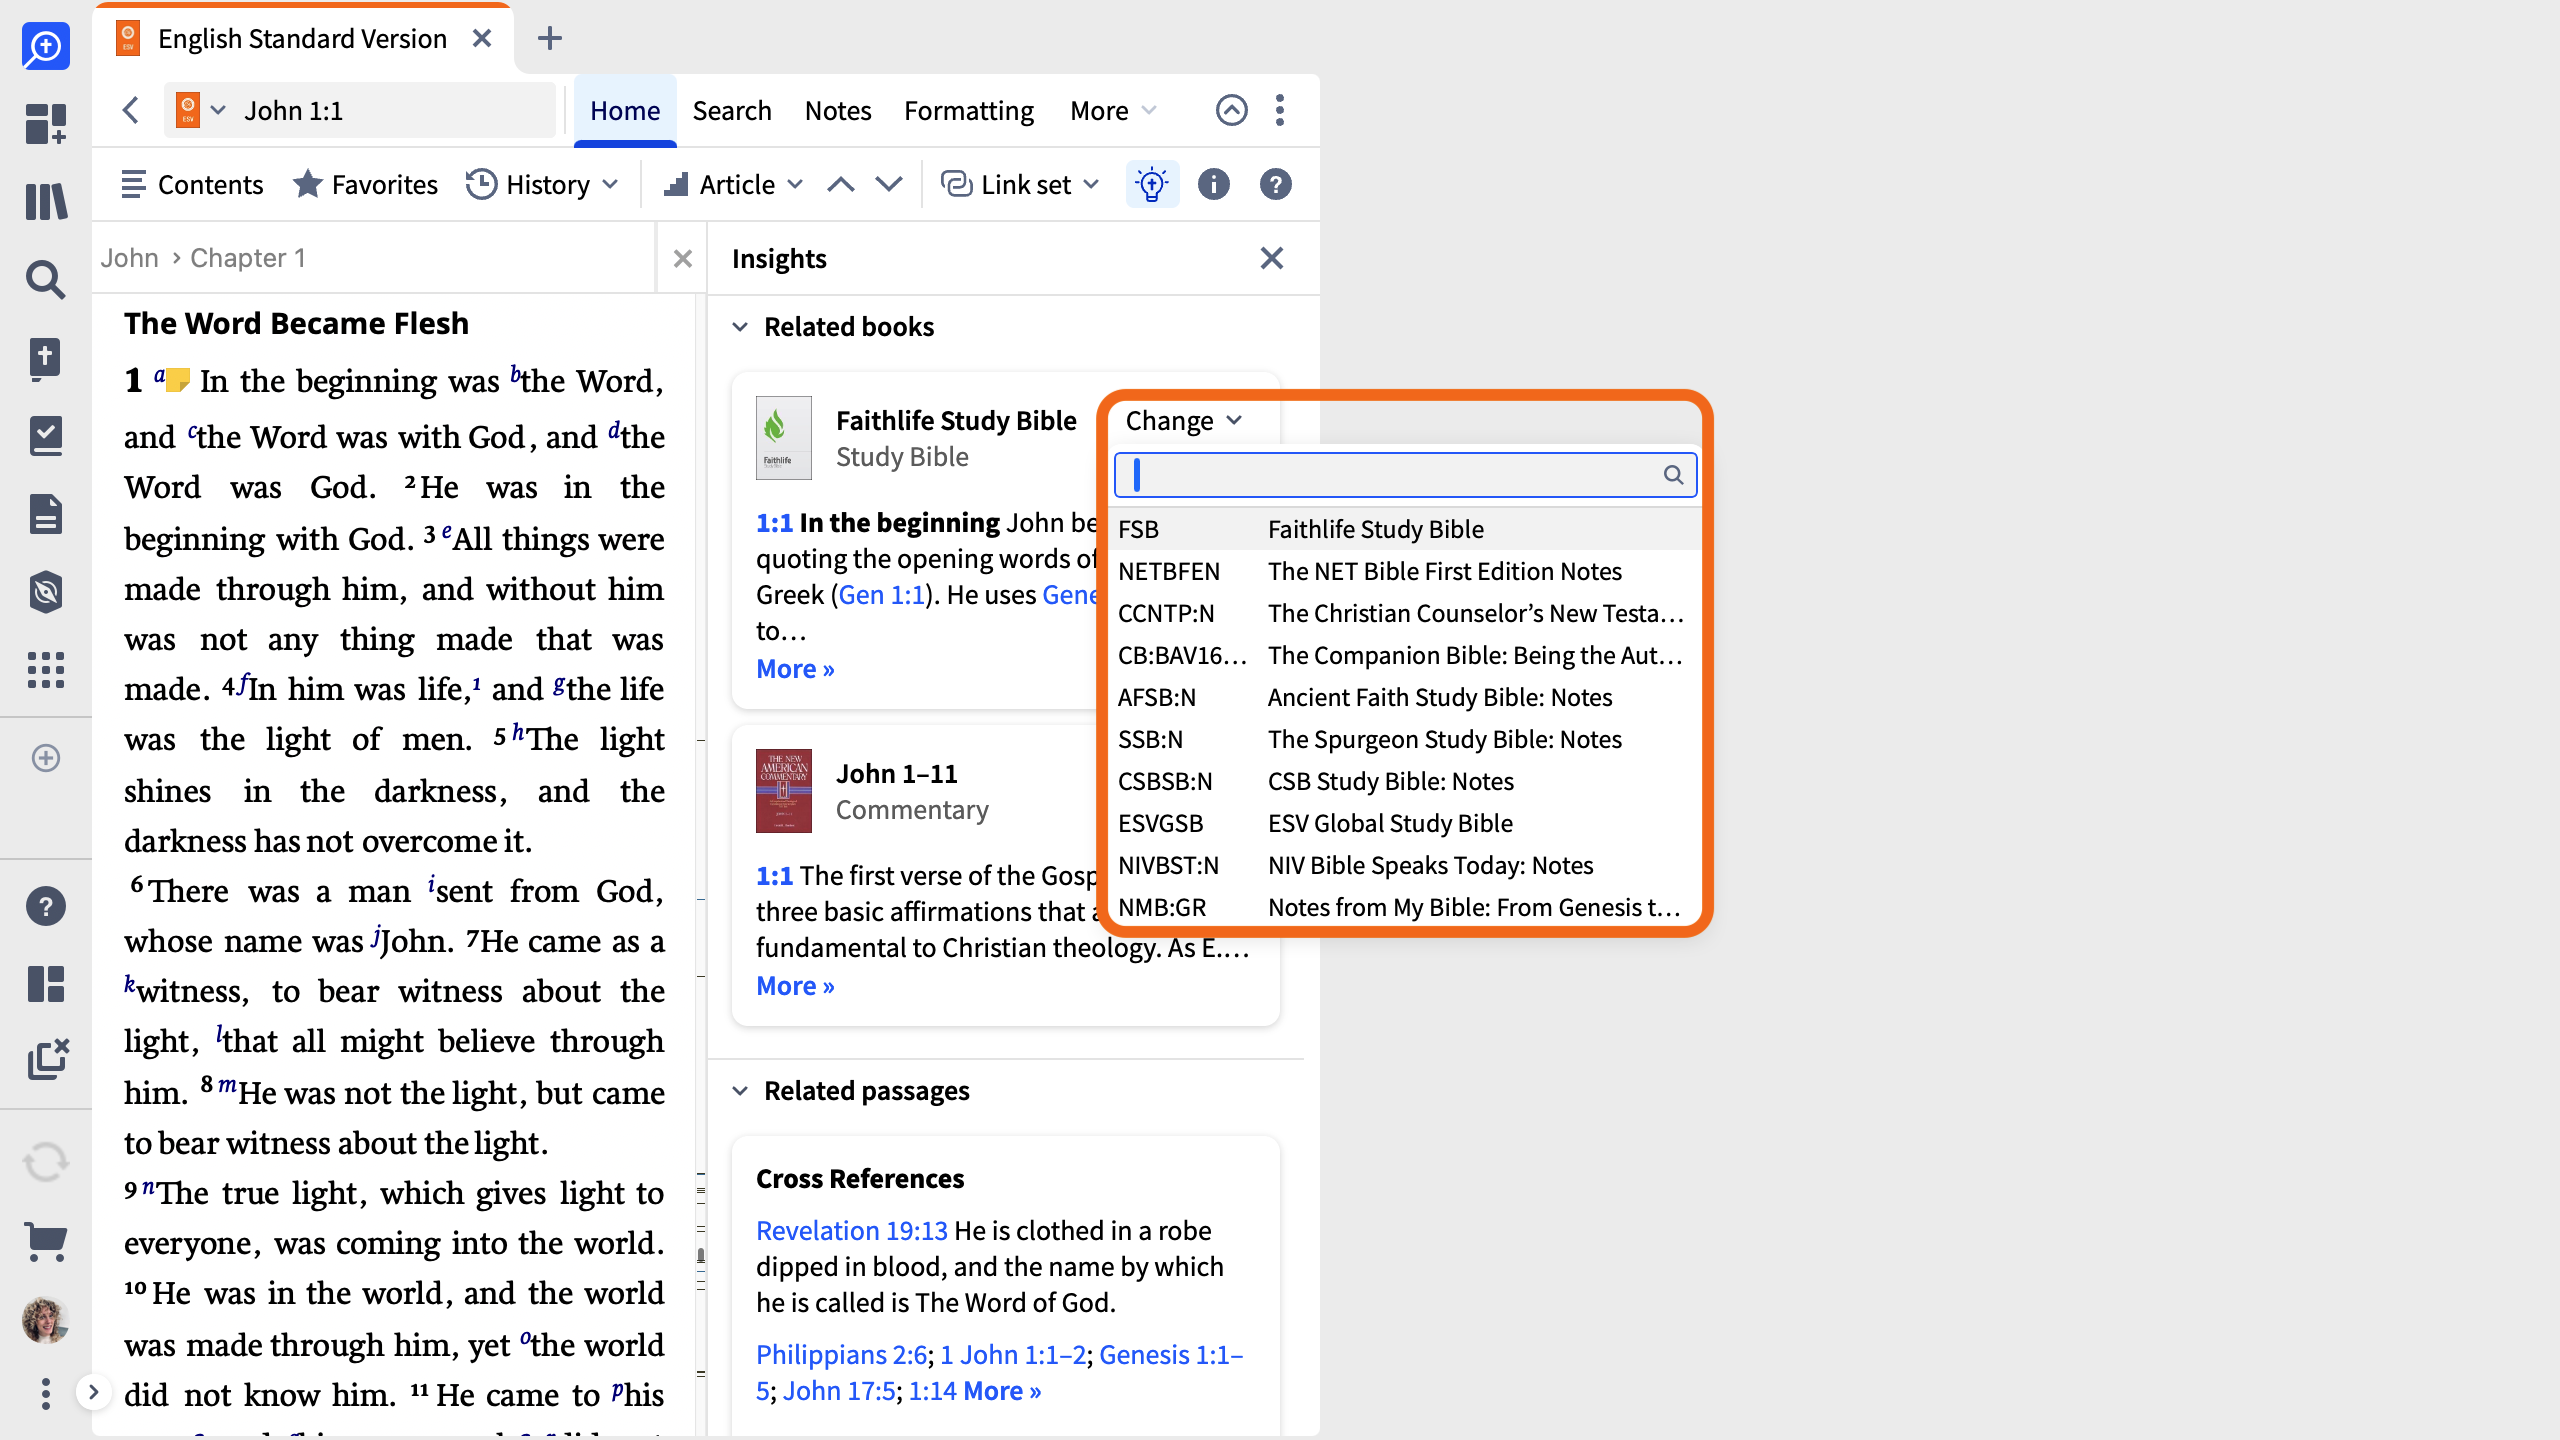Close the Insights panel
This screenshot has height=1440, width=2560.
coord(1272,259)
